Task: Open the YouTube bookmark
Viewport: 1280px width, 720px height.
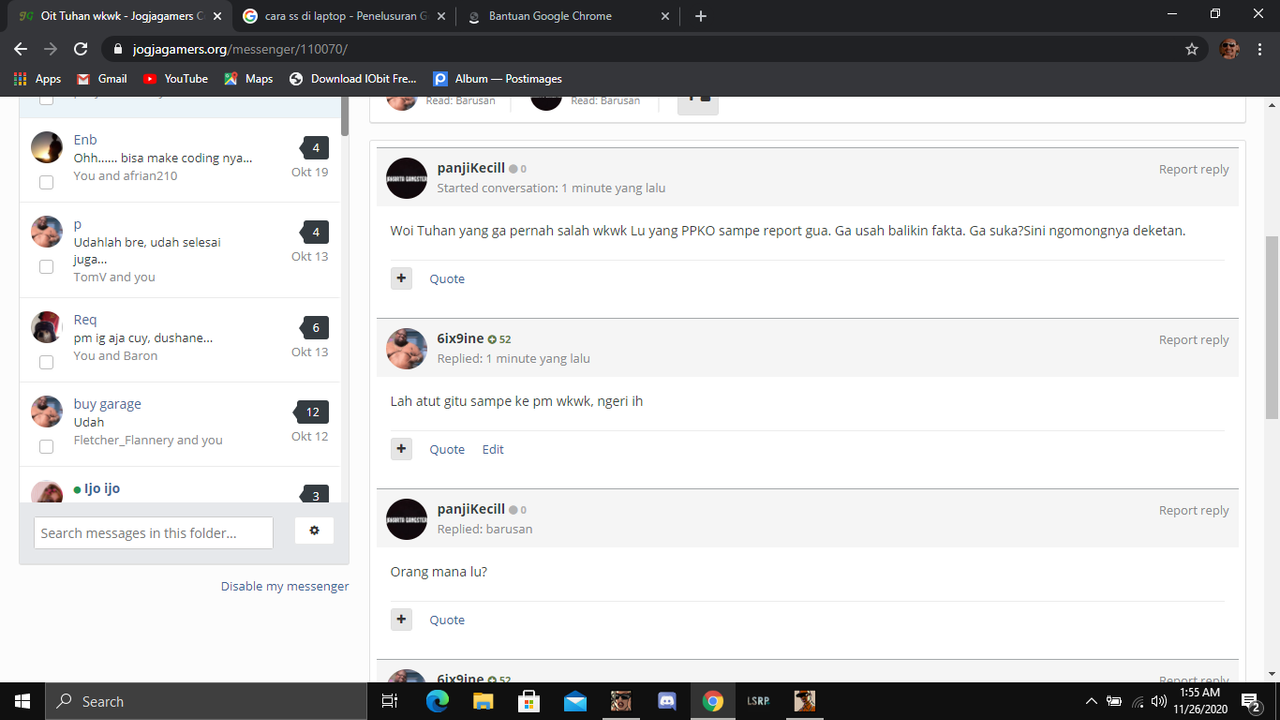Action: pos(175,79)
